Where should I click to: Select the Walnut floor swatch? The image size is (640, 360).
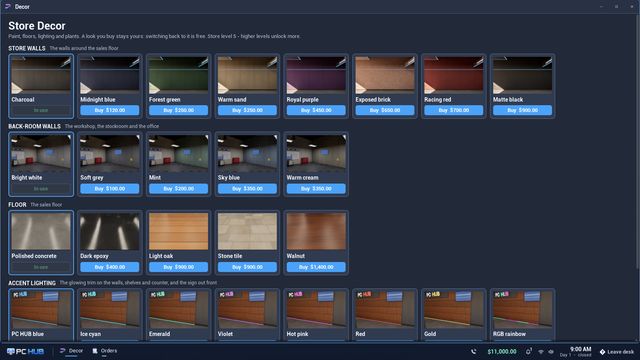[316, 231]
